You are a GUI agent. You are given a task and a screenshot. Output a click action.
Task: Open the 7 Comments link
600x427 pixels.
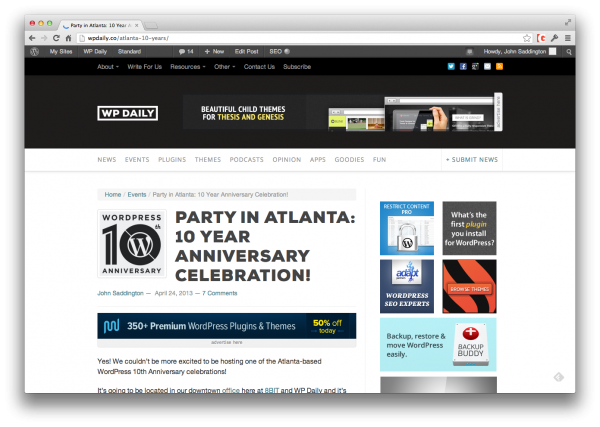click(x=220, y=293)
